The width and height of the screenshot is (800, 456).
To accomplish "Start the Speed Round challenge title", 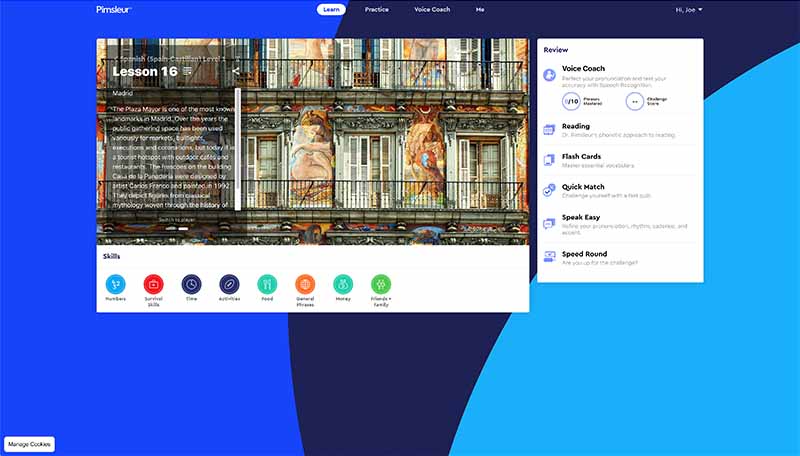I will pos(584,254).
